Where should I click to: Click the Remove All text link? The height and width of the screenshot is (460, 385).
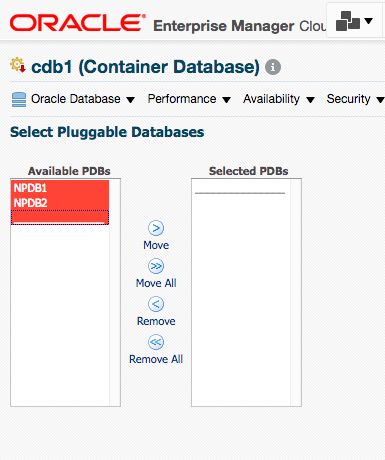[x=156, y=359]
